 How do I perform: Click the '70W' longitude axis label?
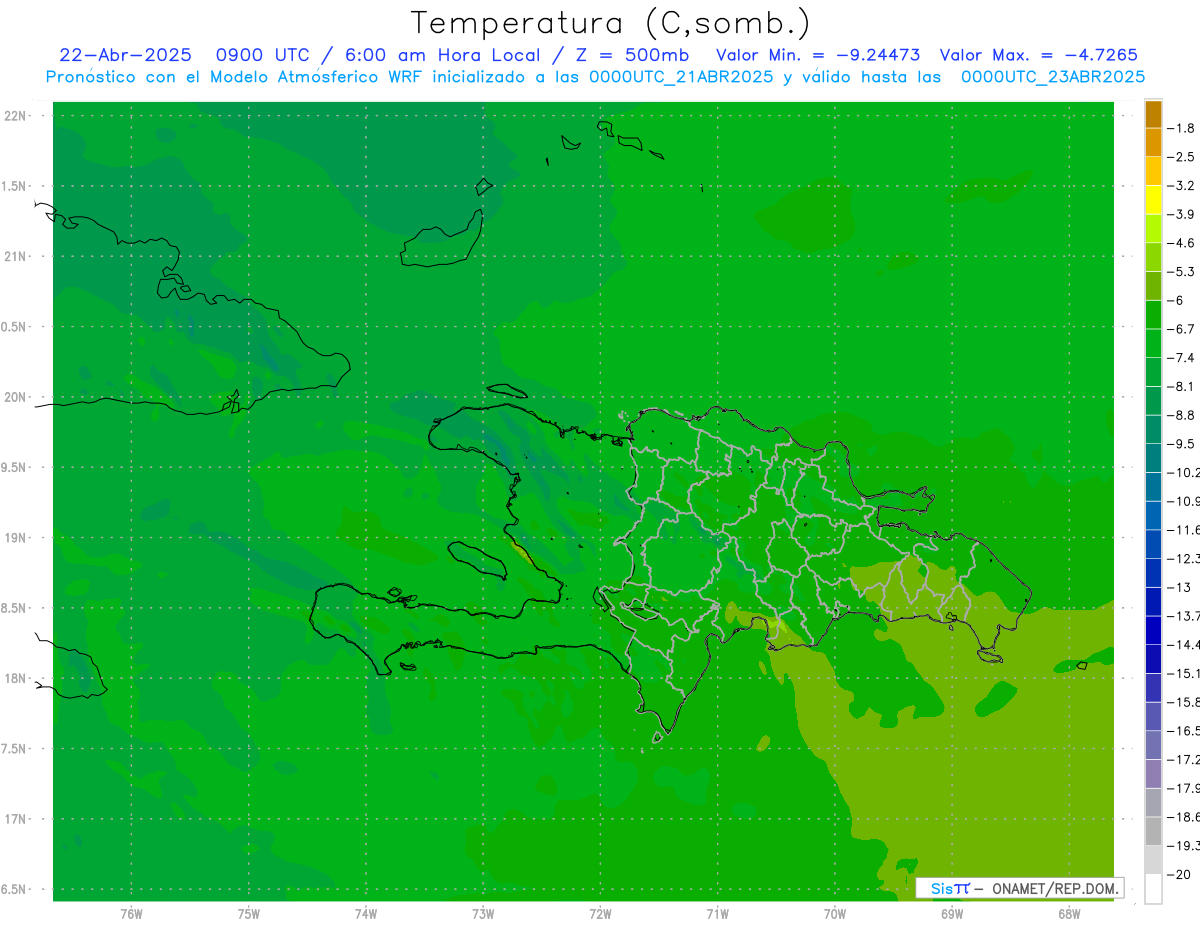pos(835,912)
